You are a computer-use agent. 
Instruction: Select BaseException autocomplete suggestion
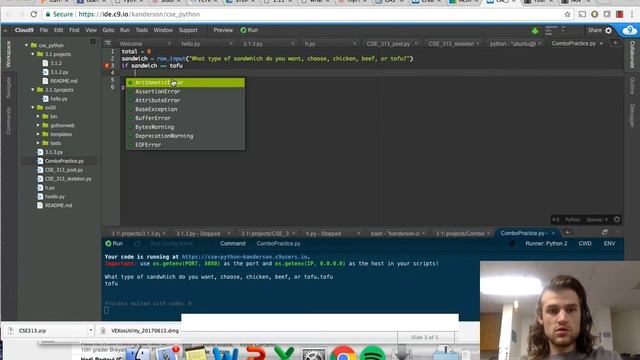[185, 109]
